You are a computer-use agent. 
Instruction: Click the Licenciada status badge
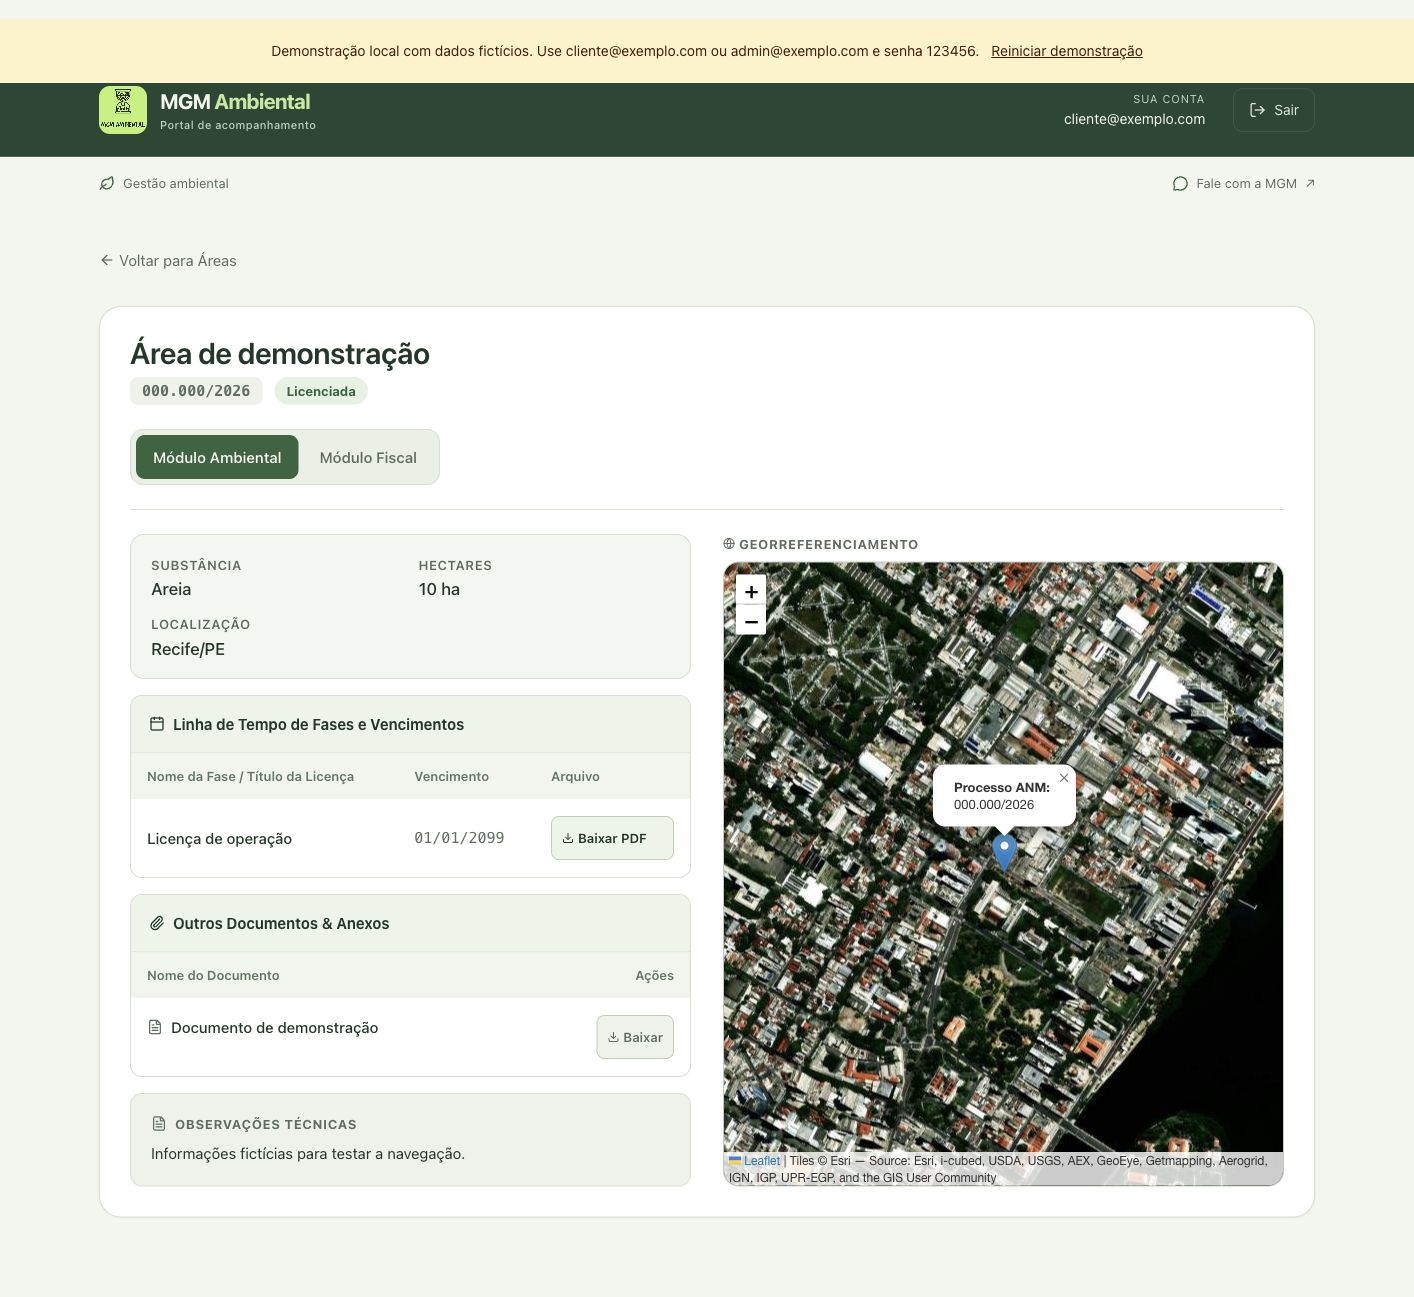pyautogui.click(x=321, y=391)
